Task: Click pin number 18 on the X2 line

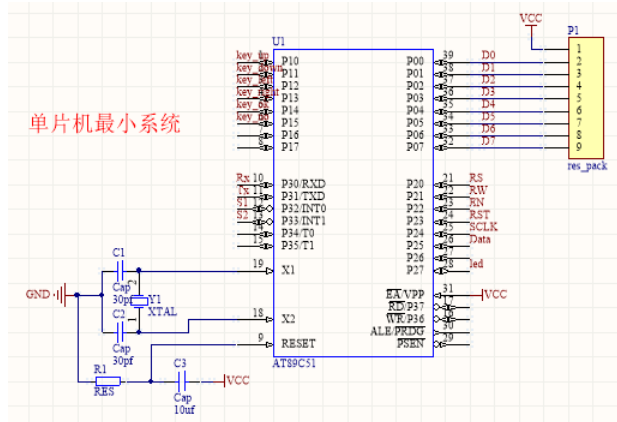Action: [x=258, y=313]
